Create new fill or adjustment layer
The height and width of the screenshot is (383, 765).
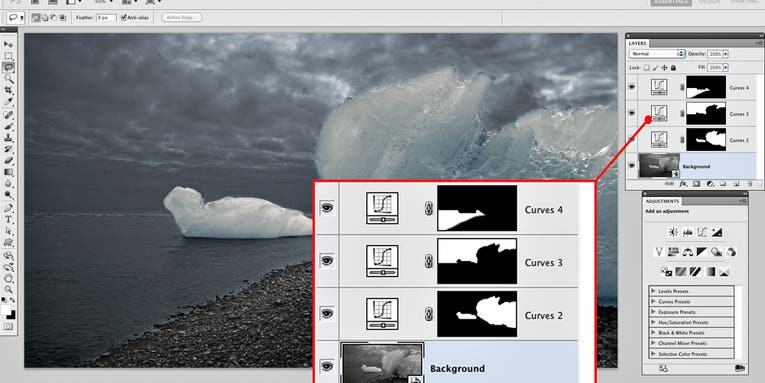pyautogui.click(x=710, y=183)
